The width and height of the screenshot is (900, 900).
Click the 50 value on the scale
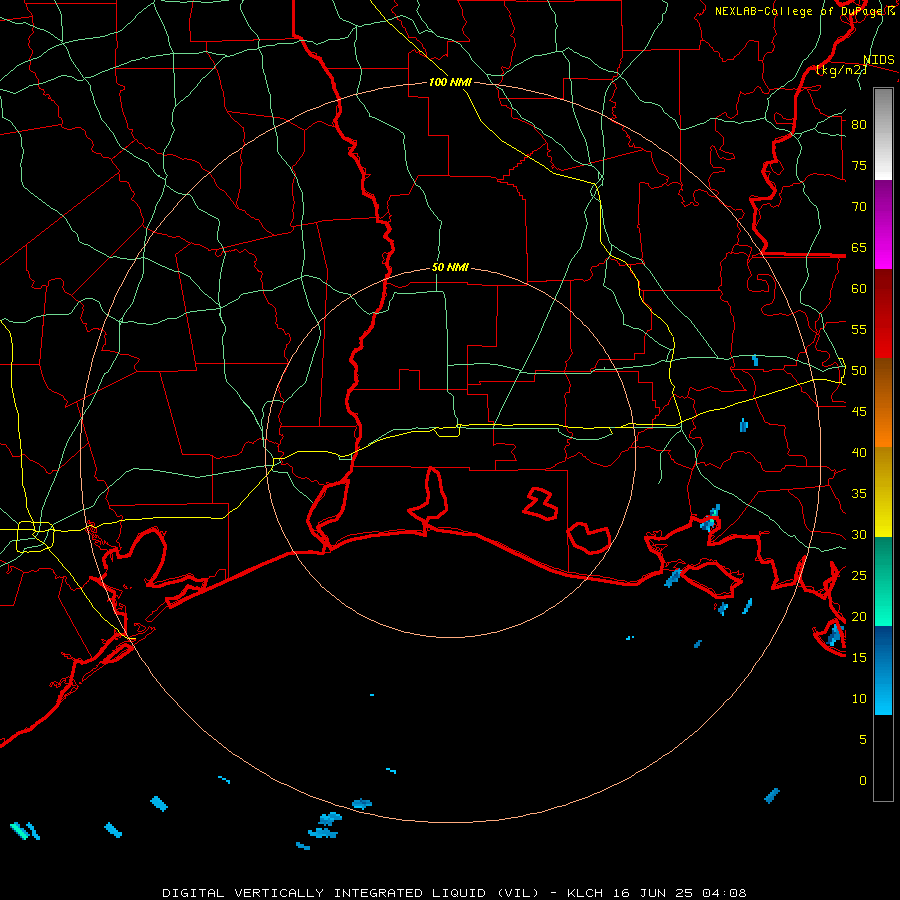[x=859, y=371]
